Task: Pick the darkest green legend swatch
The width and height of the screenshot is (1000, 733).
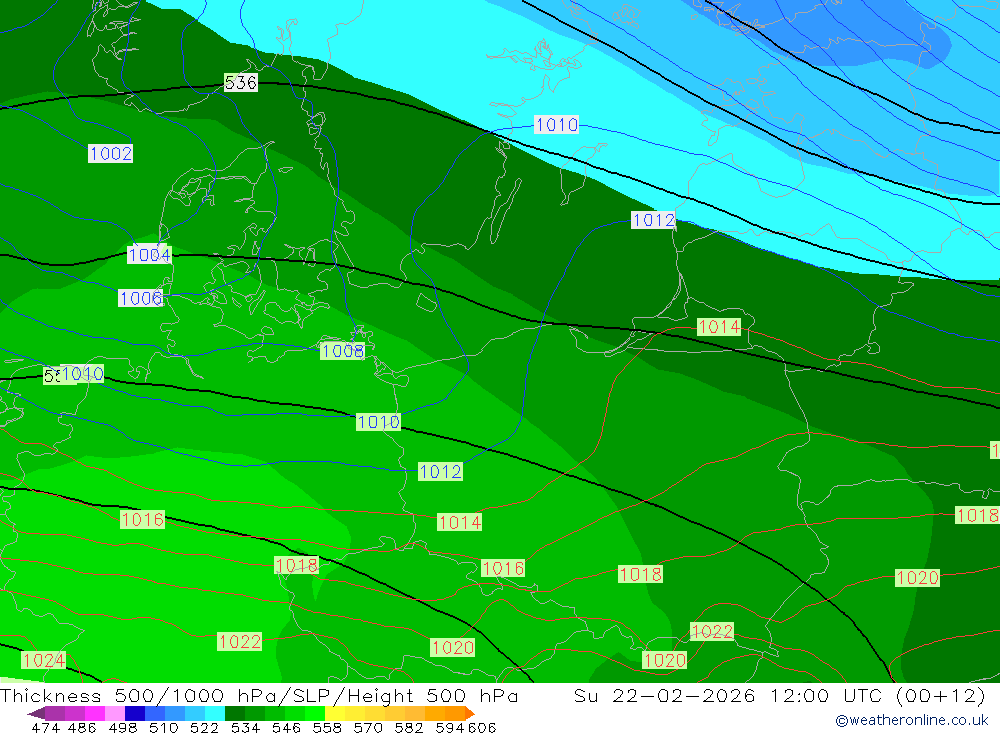Action: 235,713
